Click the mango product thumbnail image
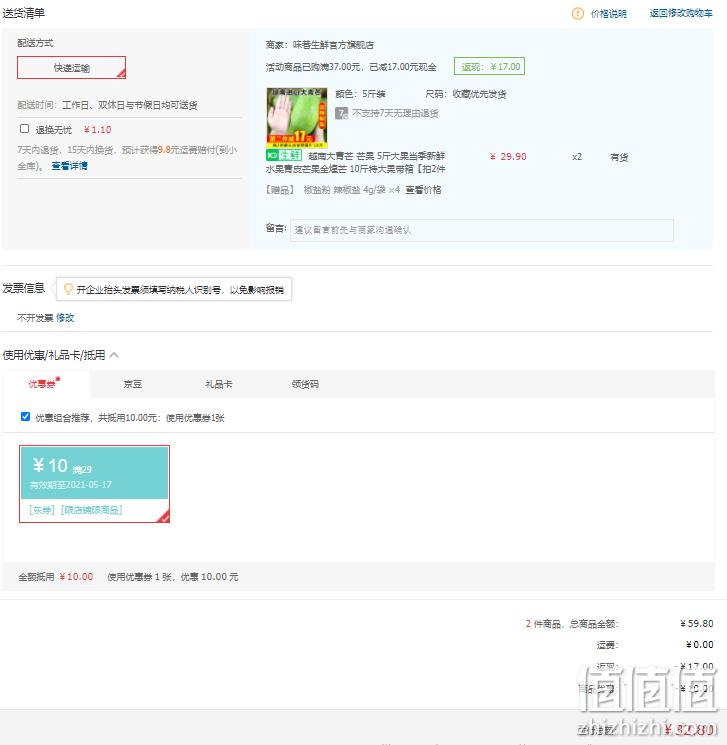The image size is (727, 745). 297,118
